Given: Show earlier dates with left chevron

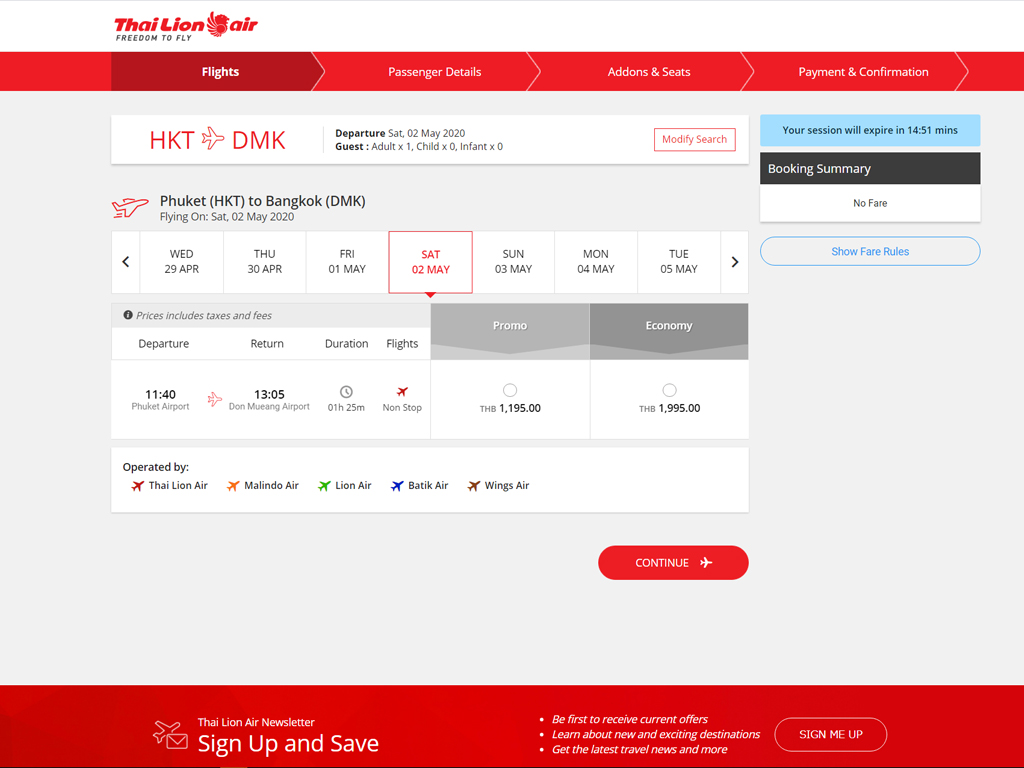Looking at the screenshot, I should [x=126, y=262].
